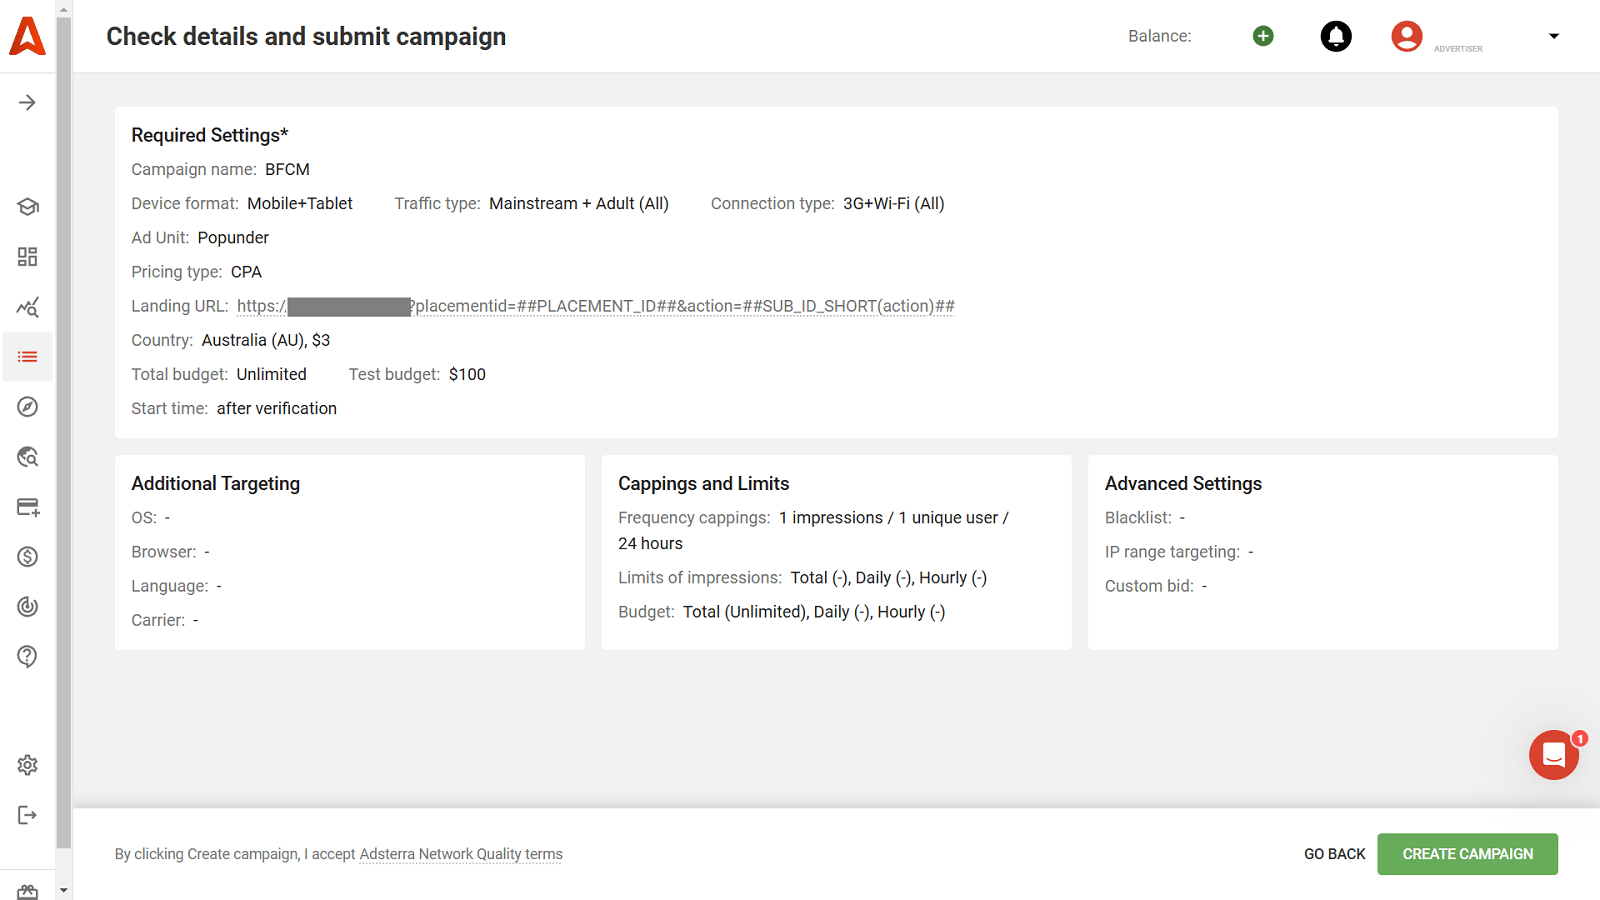Click the Advanced Settings heading
Image resolution: width=1600 pixels, height=900 pixels.
[x=1183, y=483]
